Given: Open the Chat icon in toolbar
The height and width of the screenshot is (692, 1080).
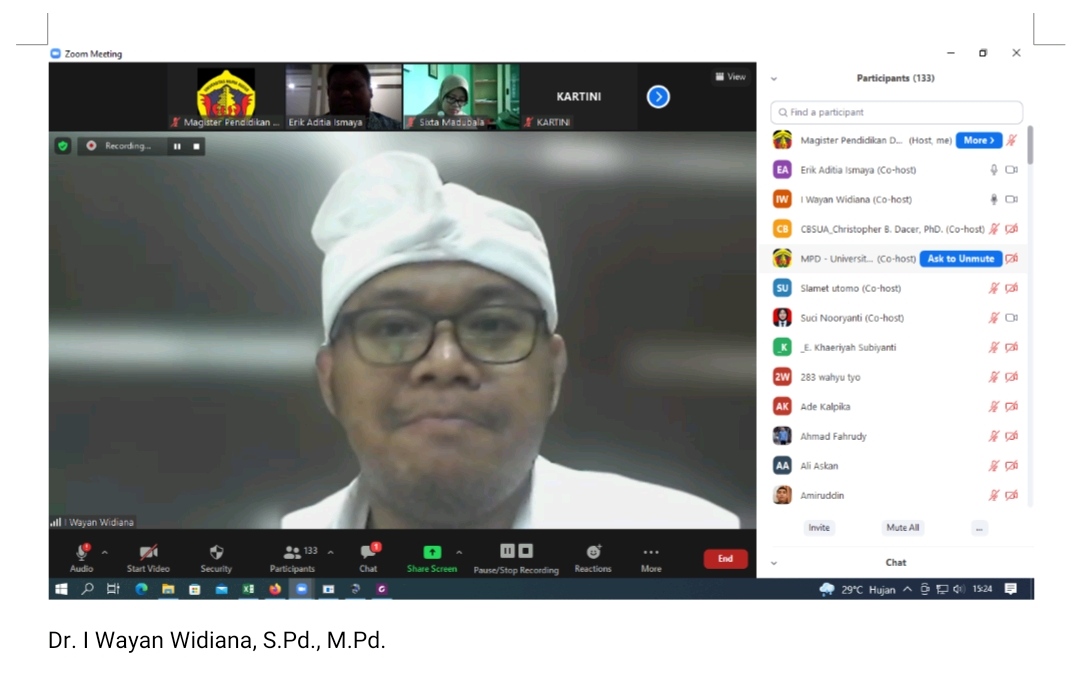Looking at the screenshot, I should pos(368,552).
